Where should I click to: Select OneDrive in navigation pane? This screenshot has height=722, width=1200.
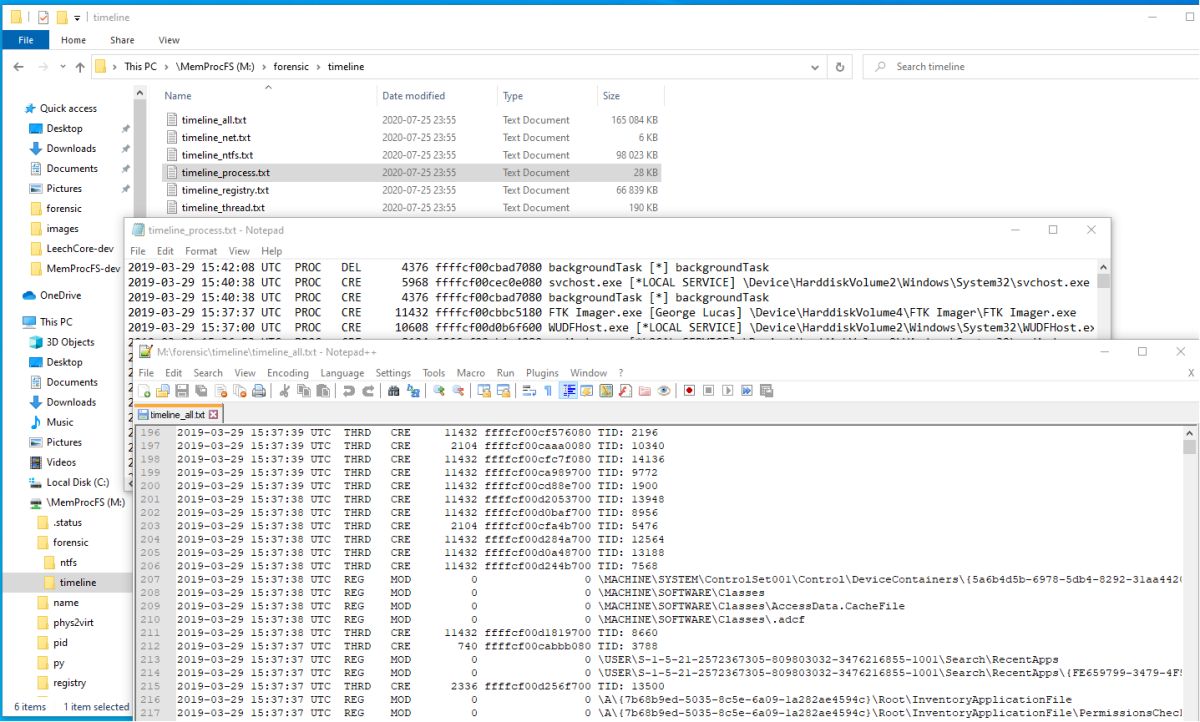(61, 296)
